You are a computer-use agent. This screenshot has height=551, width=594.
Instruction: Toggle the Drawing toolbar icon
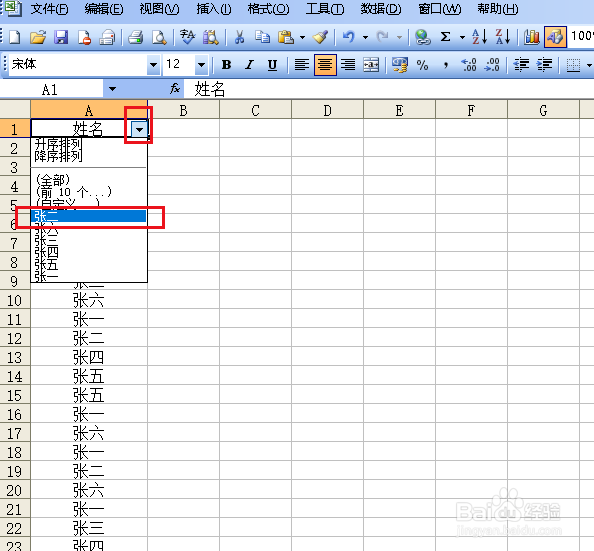click(555, 37)
